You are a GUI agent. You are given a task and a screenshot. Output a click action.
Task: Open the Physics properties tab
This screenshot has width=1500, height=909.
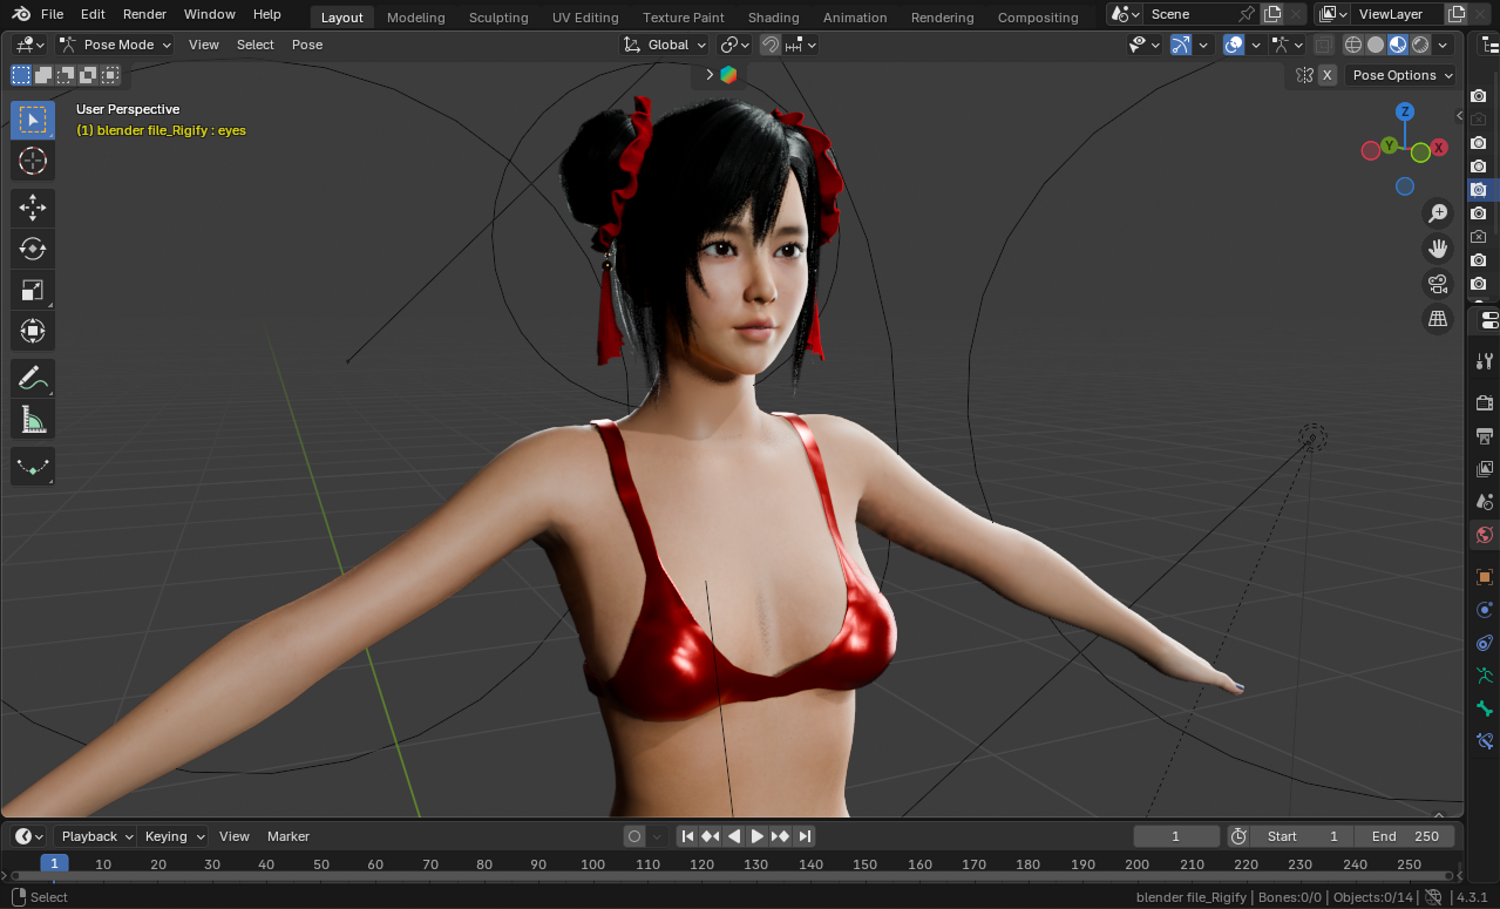click(x=1485, y=610)
